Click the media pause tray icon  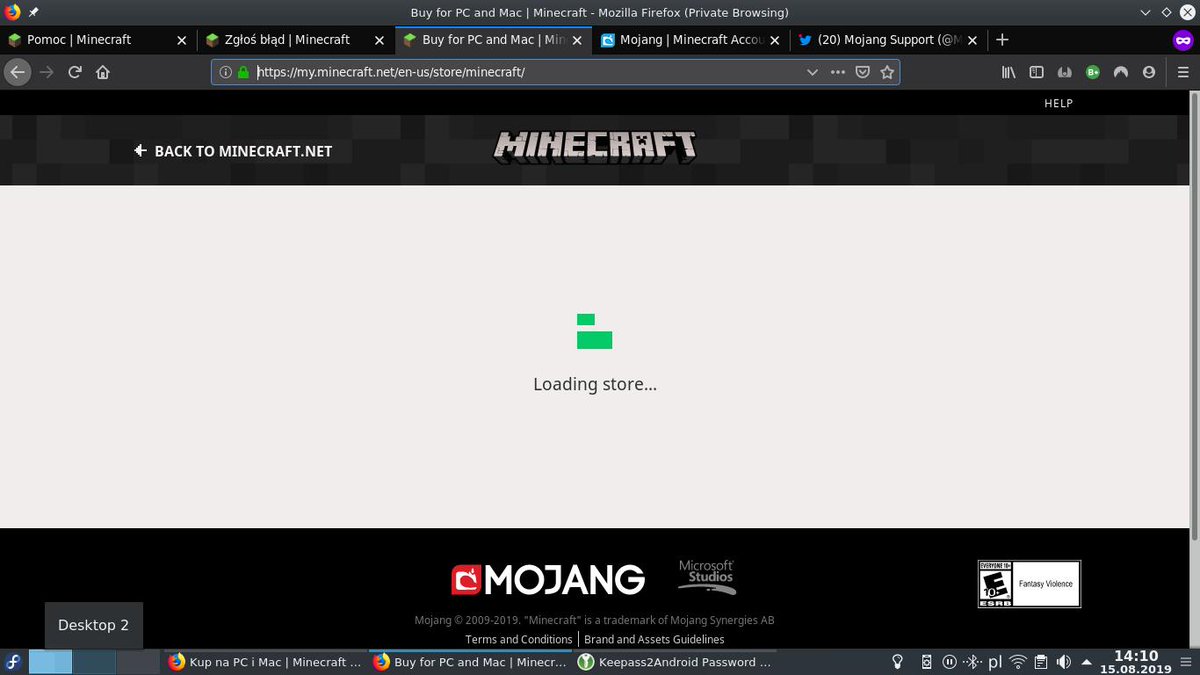(950, 662)
